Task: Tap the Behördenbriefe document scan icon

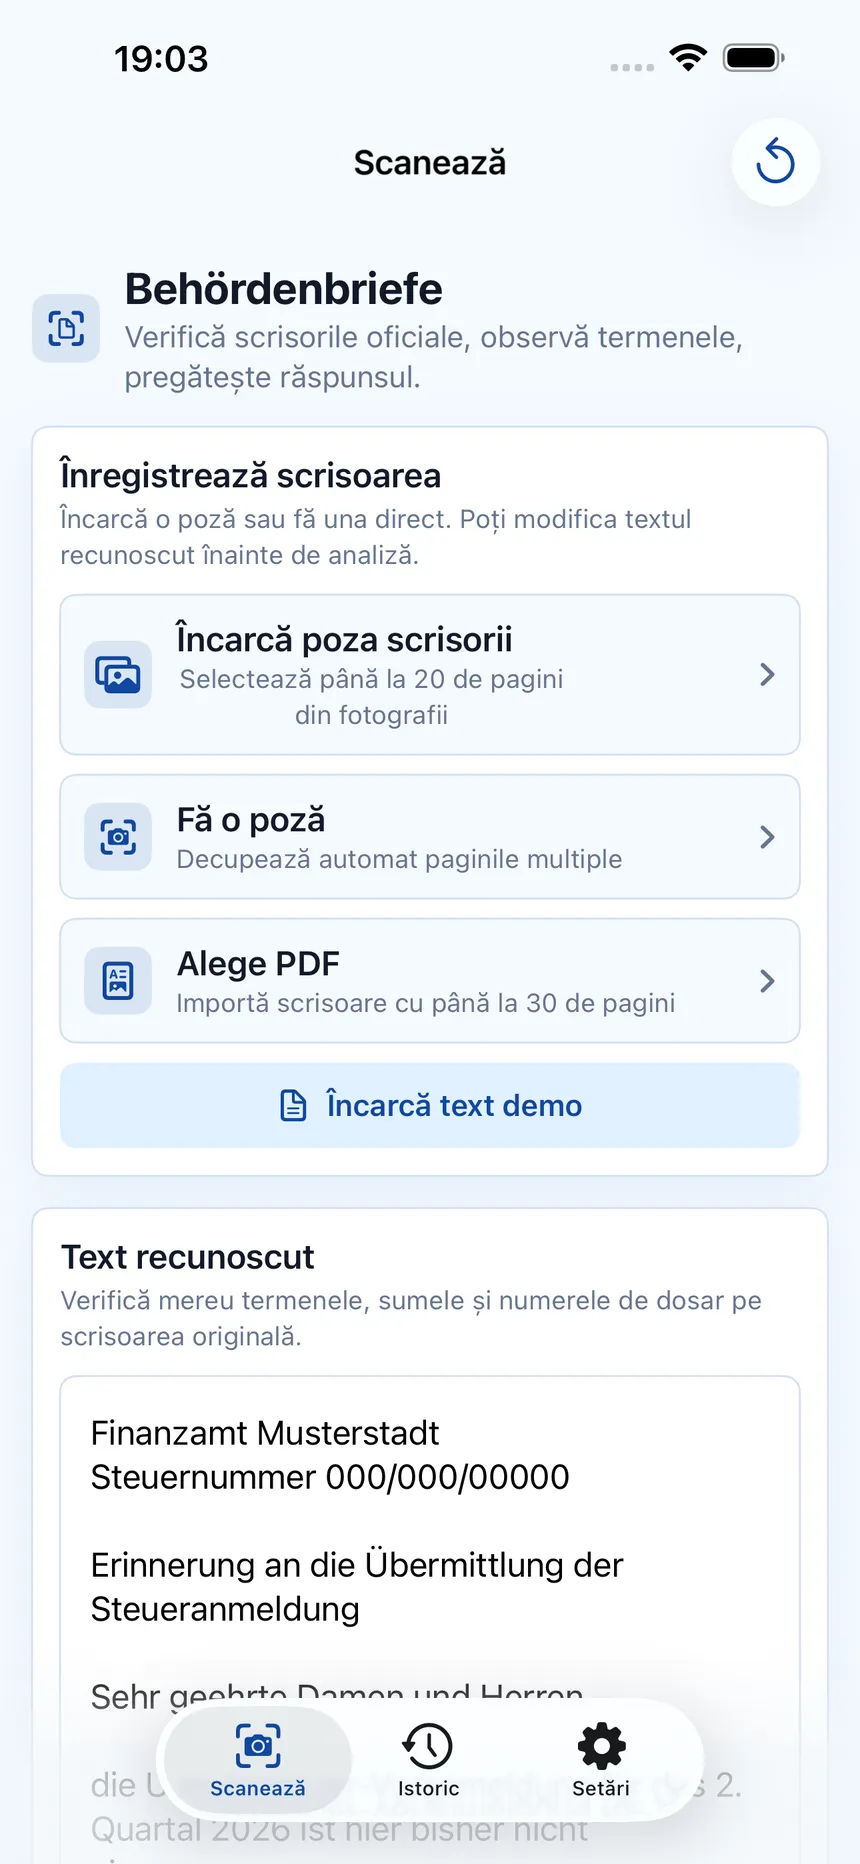Action: point(66,328)
